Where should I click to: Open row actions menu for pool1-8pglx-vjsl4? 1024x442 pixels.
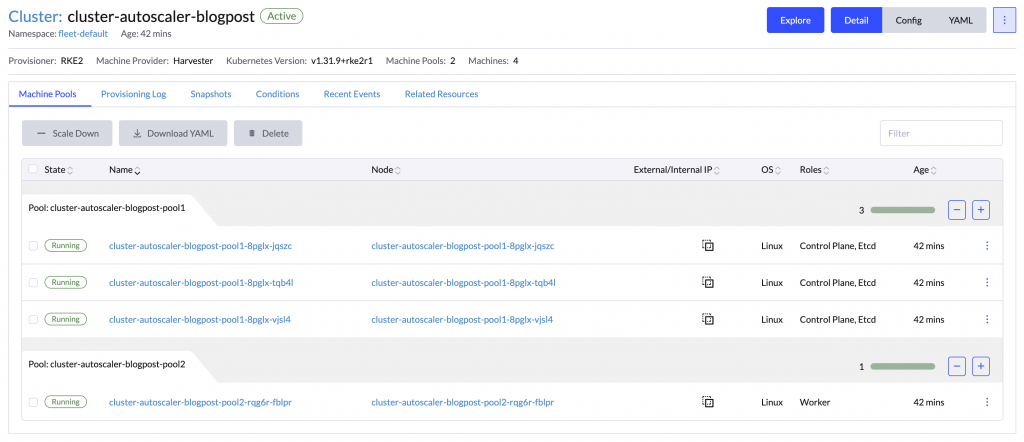(987, 320)
